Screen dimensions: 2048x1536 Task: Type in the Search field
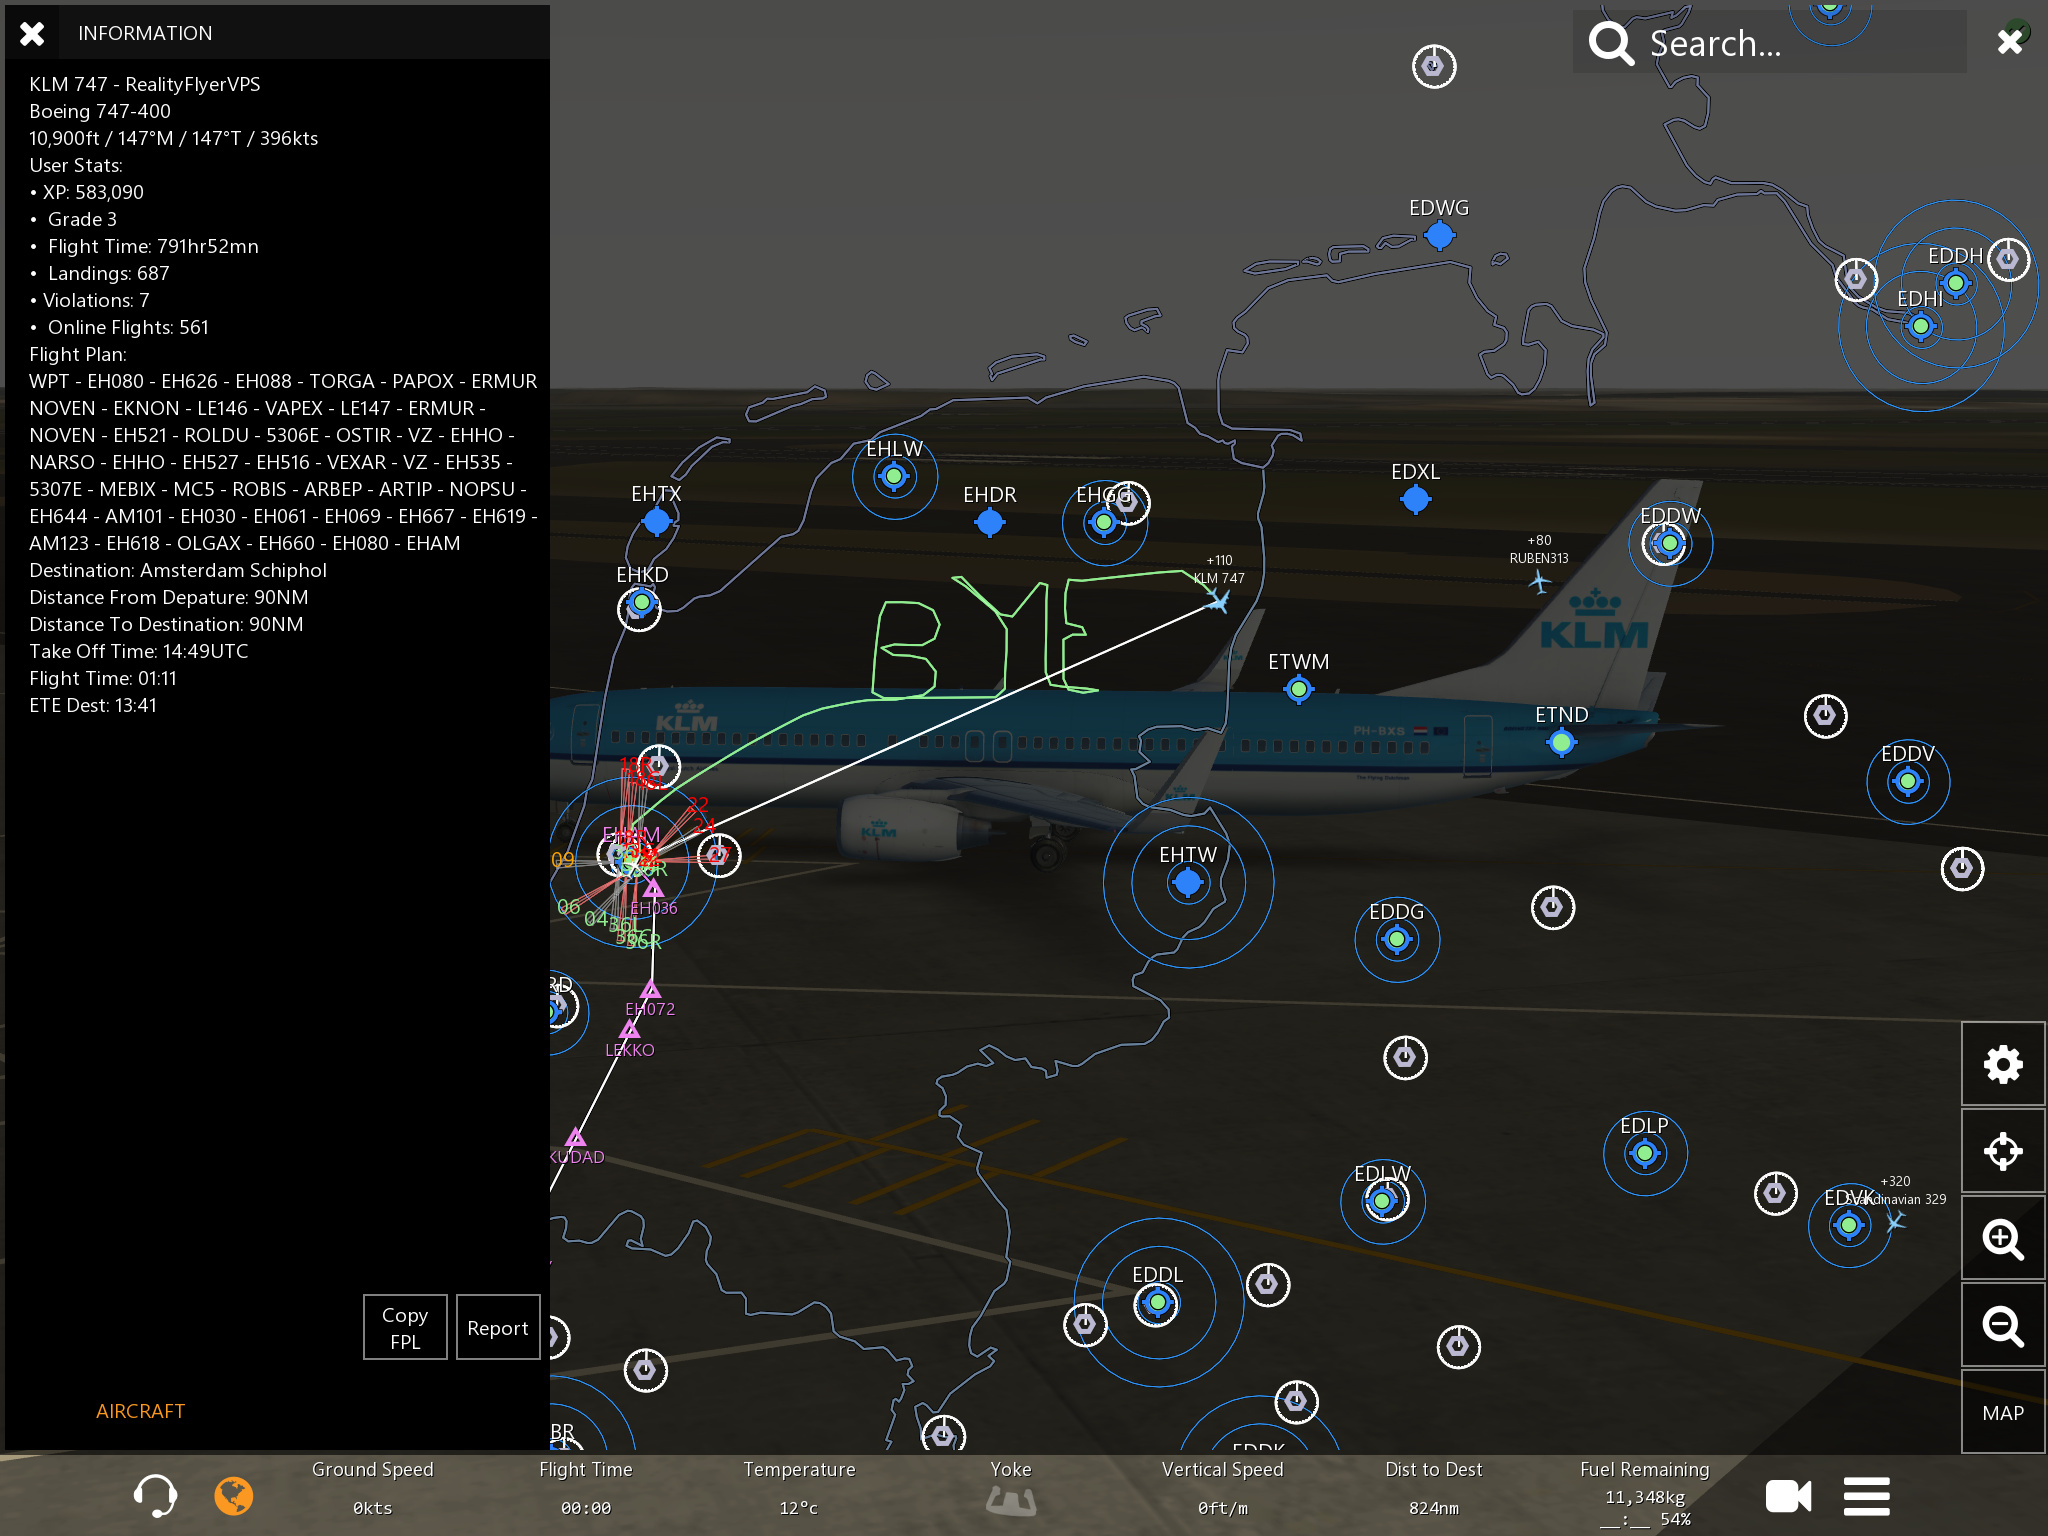1790,43
